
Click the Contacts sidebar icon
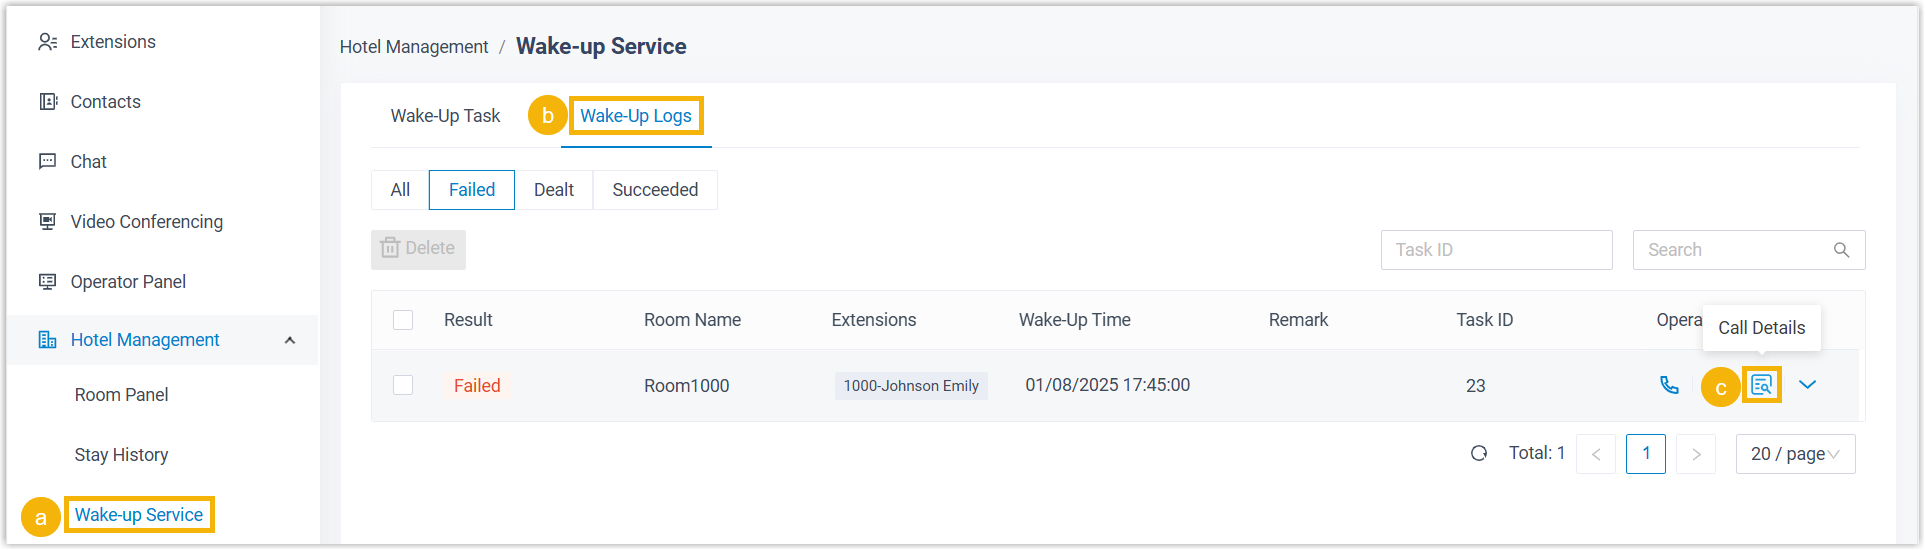(47, 102)
